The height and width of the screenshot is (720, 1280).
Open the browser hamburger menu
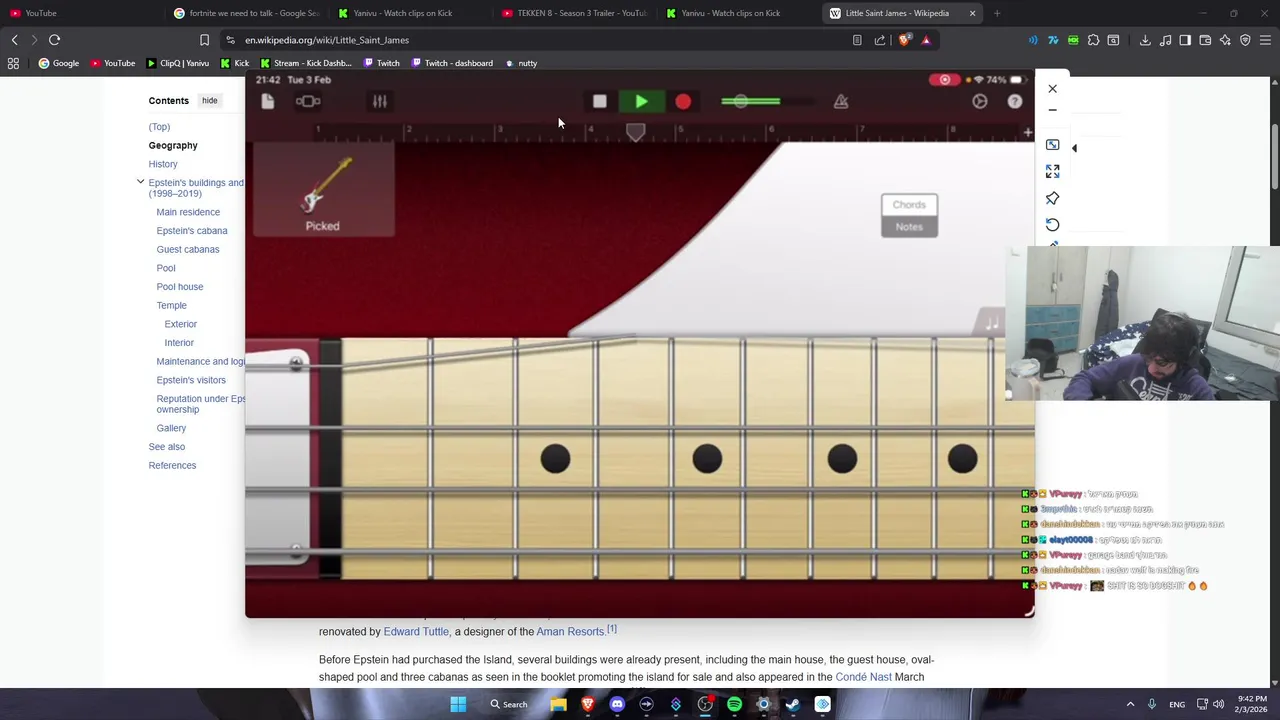1265,40
